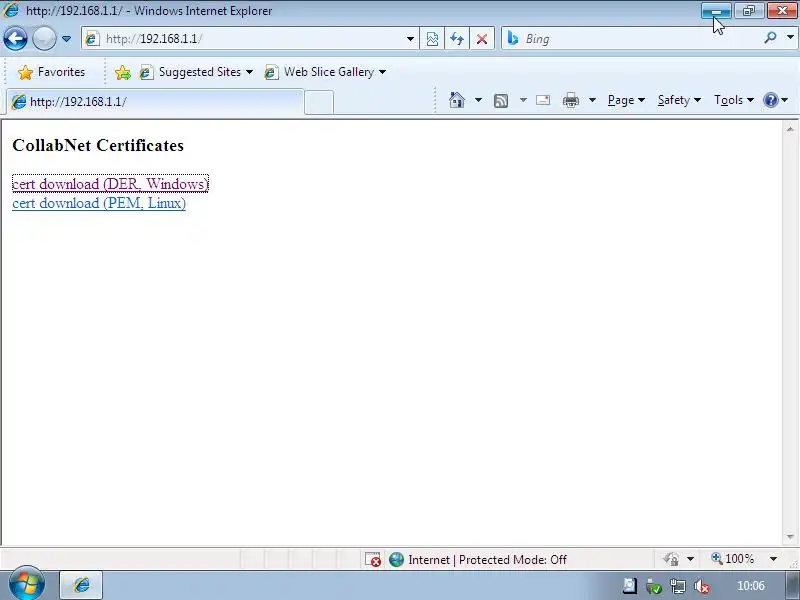Click the status bar security lock icon
This screenshot has height=600, width=800.
point(671,559)
